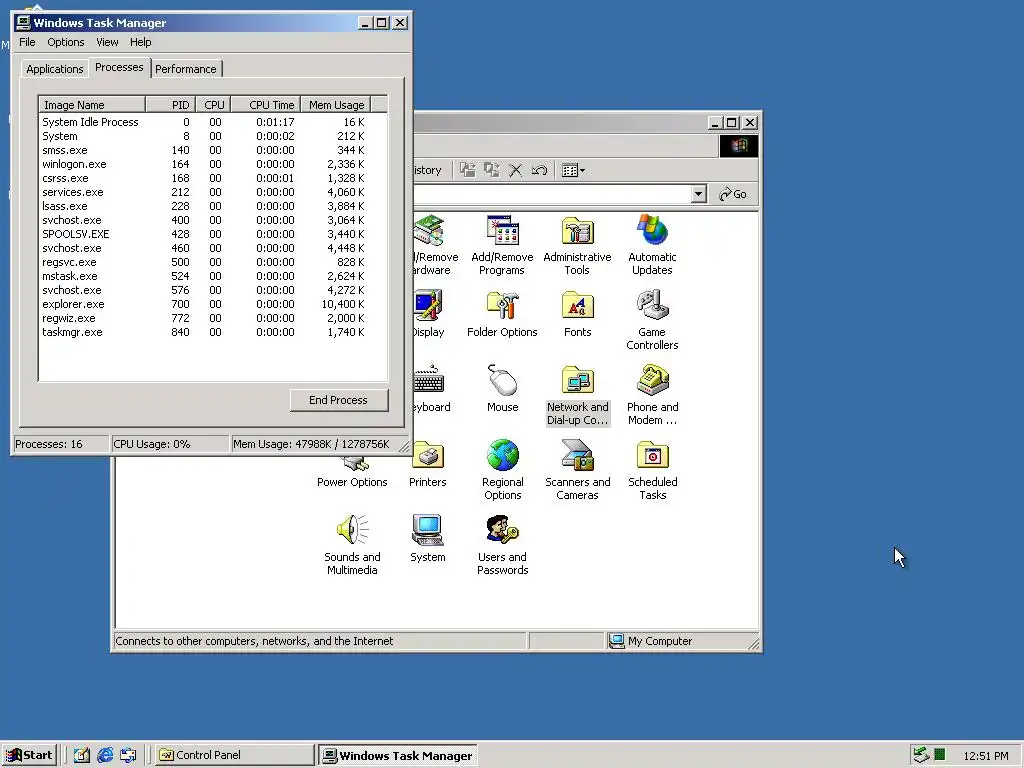Select the Printers folder icon
The image size is (1024, 768).
(428, 464)
